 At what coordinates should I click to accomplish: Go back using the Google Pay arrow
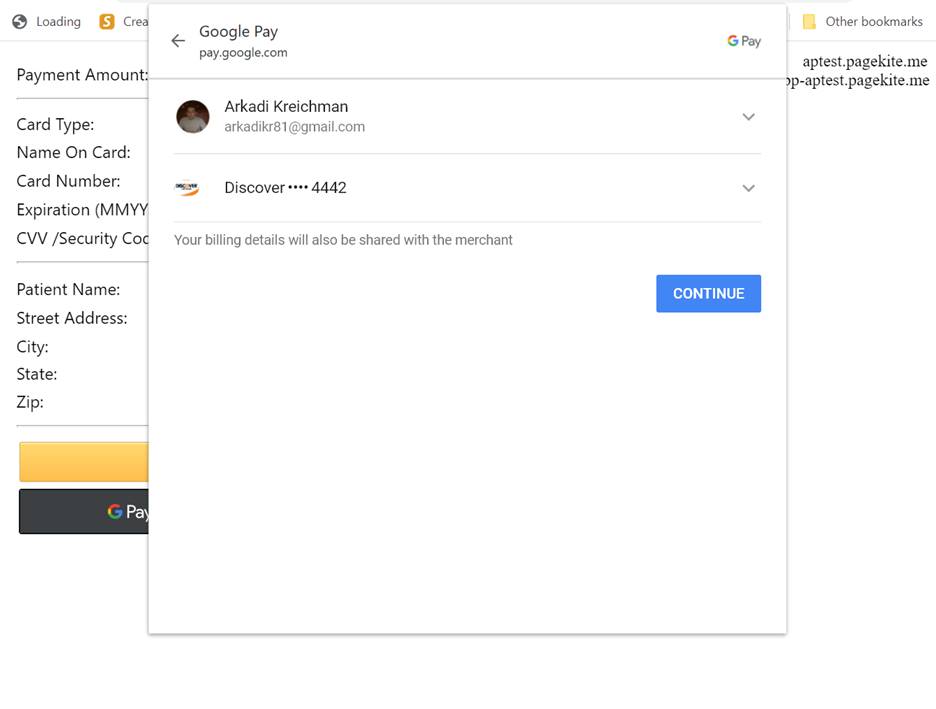pyautogui.click(x=178, y=41)
